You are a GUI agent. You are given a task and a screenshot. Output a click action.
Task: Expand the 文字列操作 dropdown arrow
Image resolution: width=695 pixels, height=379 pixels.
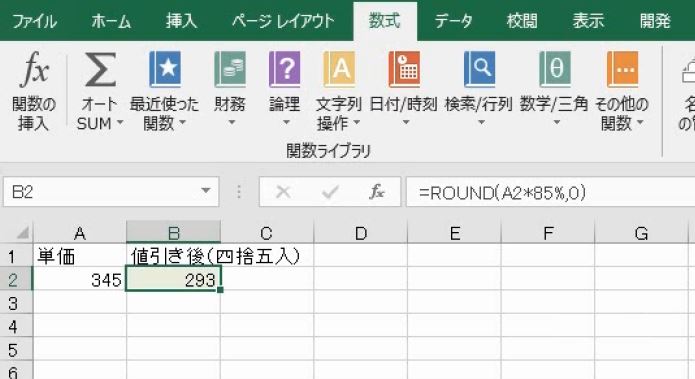tap(356, 123)
